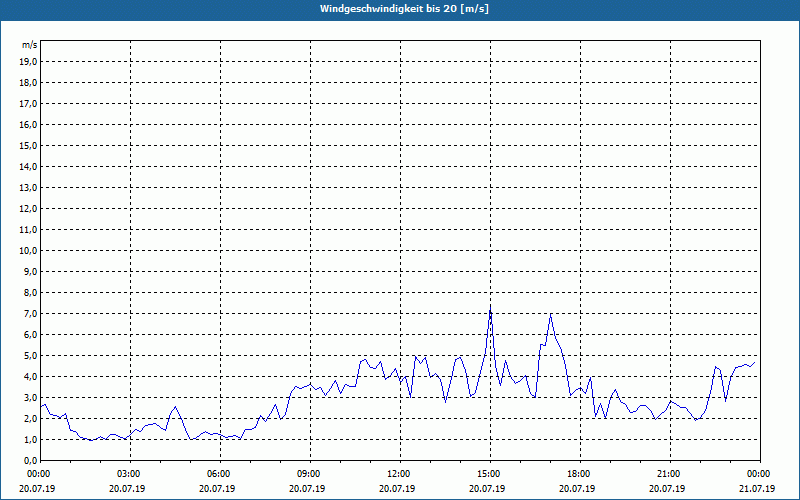Viewport: 800px width, 500px height.
Task: Click the '12,0' y-axis label
Action: click(28, 209)
